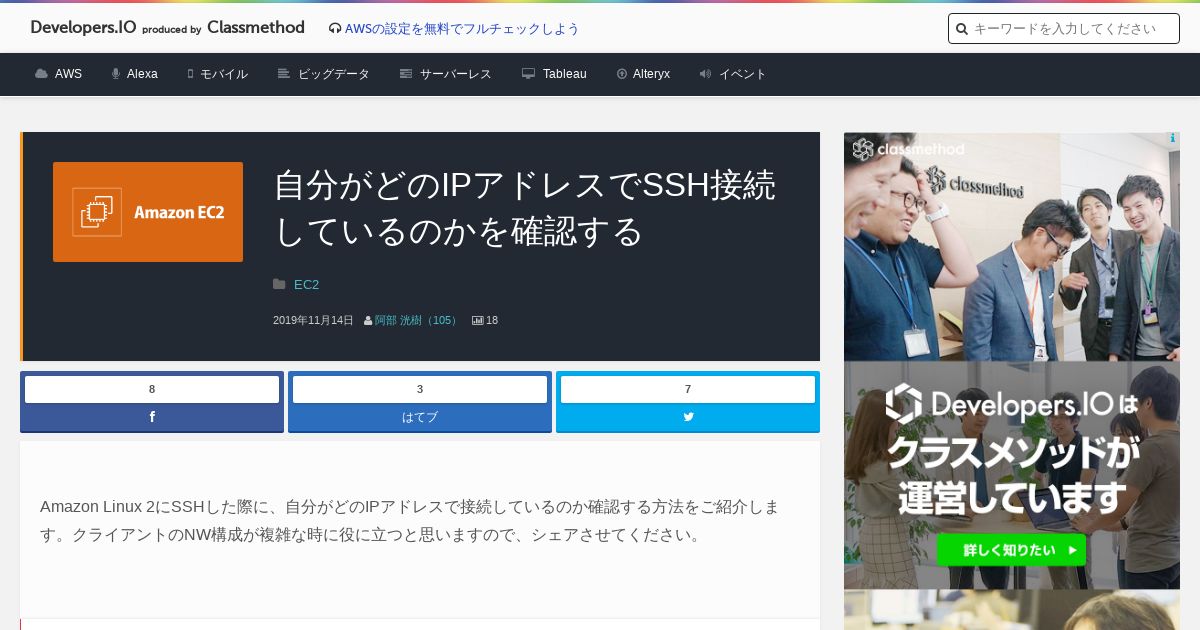Click the microphone icon next to Alexa

[x=116, y=74]
